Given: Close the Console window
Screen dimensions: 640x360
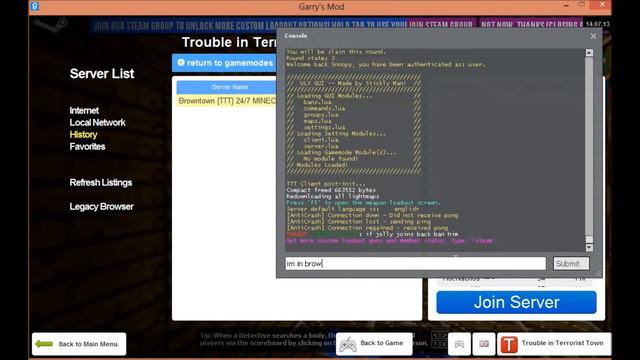Looking at the screenshot, I should pos(593,36).
